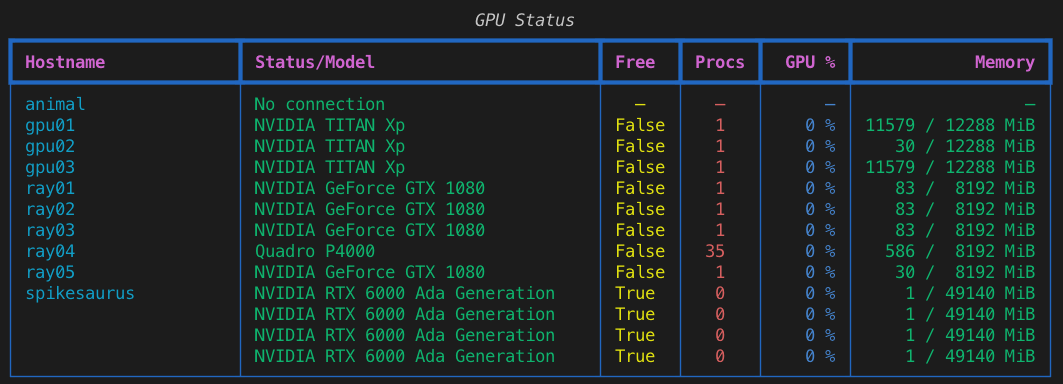Select the Status/Model column header

pyautogui.click(x=315, y=62)
